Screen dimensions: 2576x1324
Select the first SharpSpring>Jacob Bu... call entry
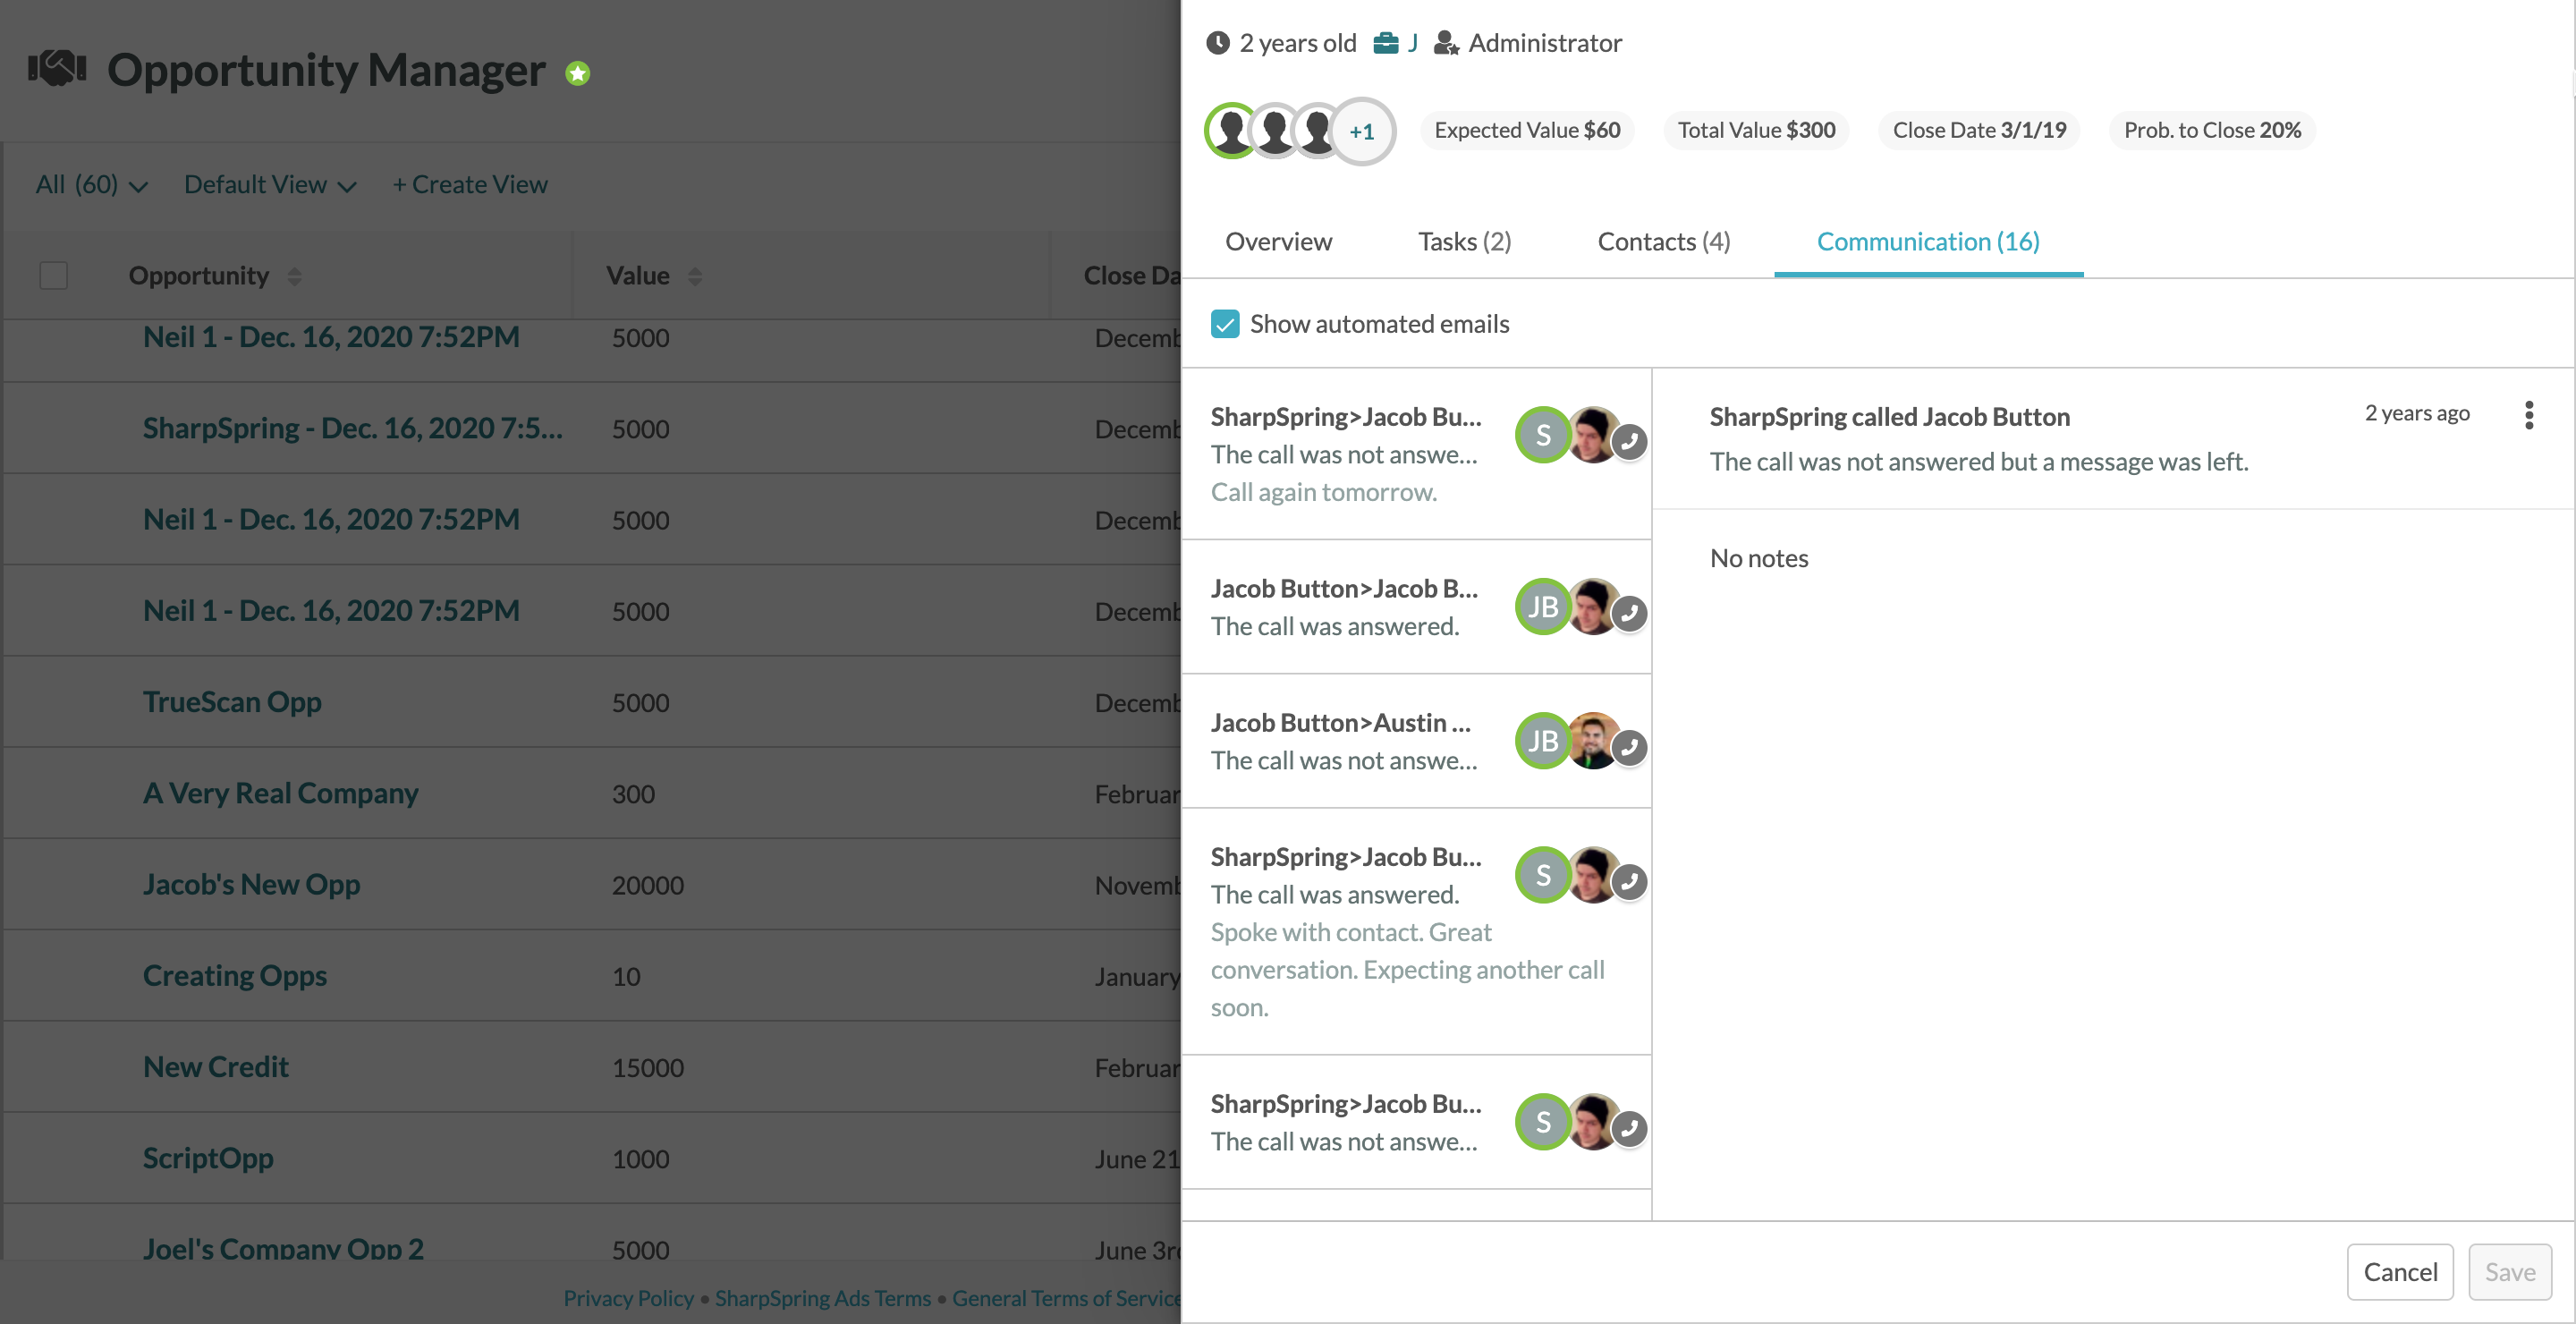[1416, 454]
